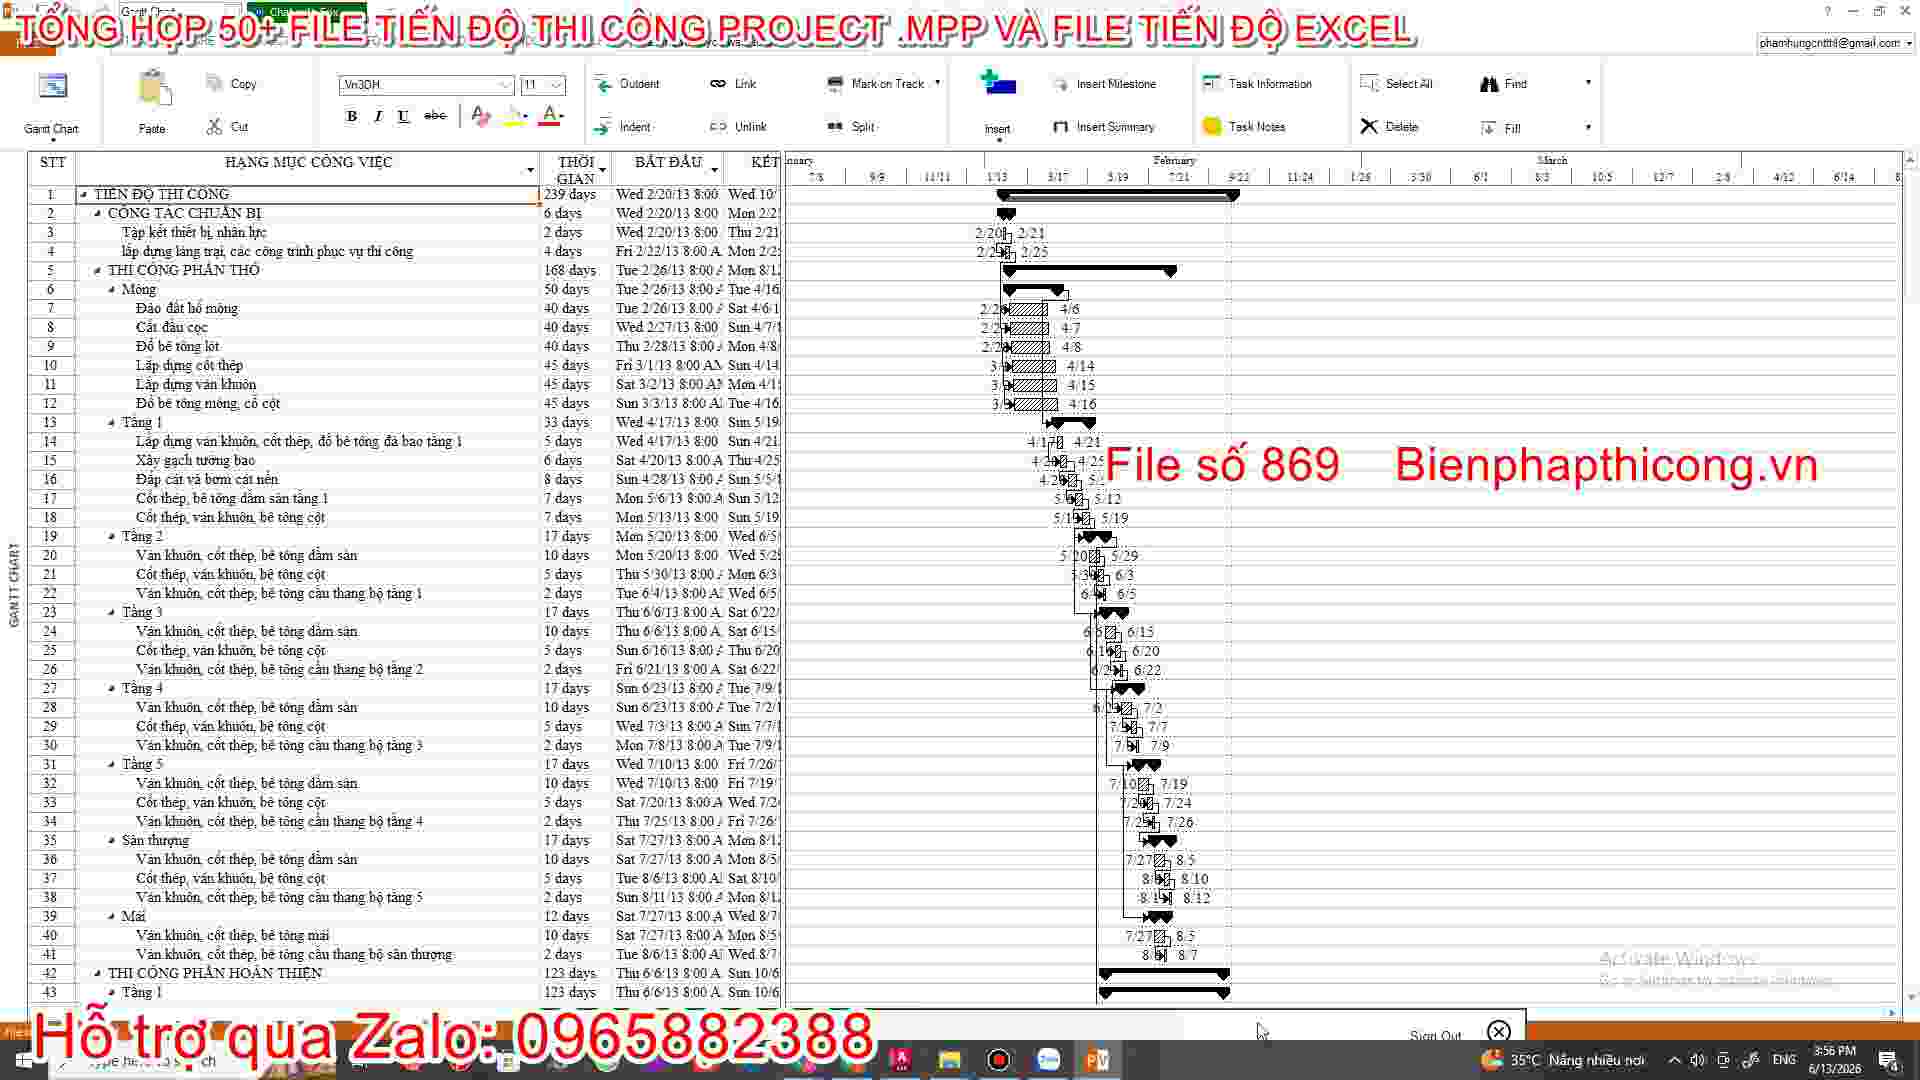
Task: Open the HẠNG MỤC CÔNG VIỆC column filter arrow
Action: [x=530, y=170]
